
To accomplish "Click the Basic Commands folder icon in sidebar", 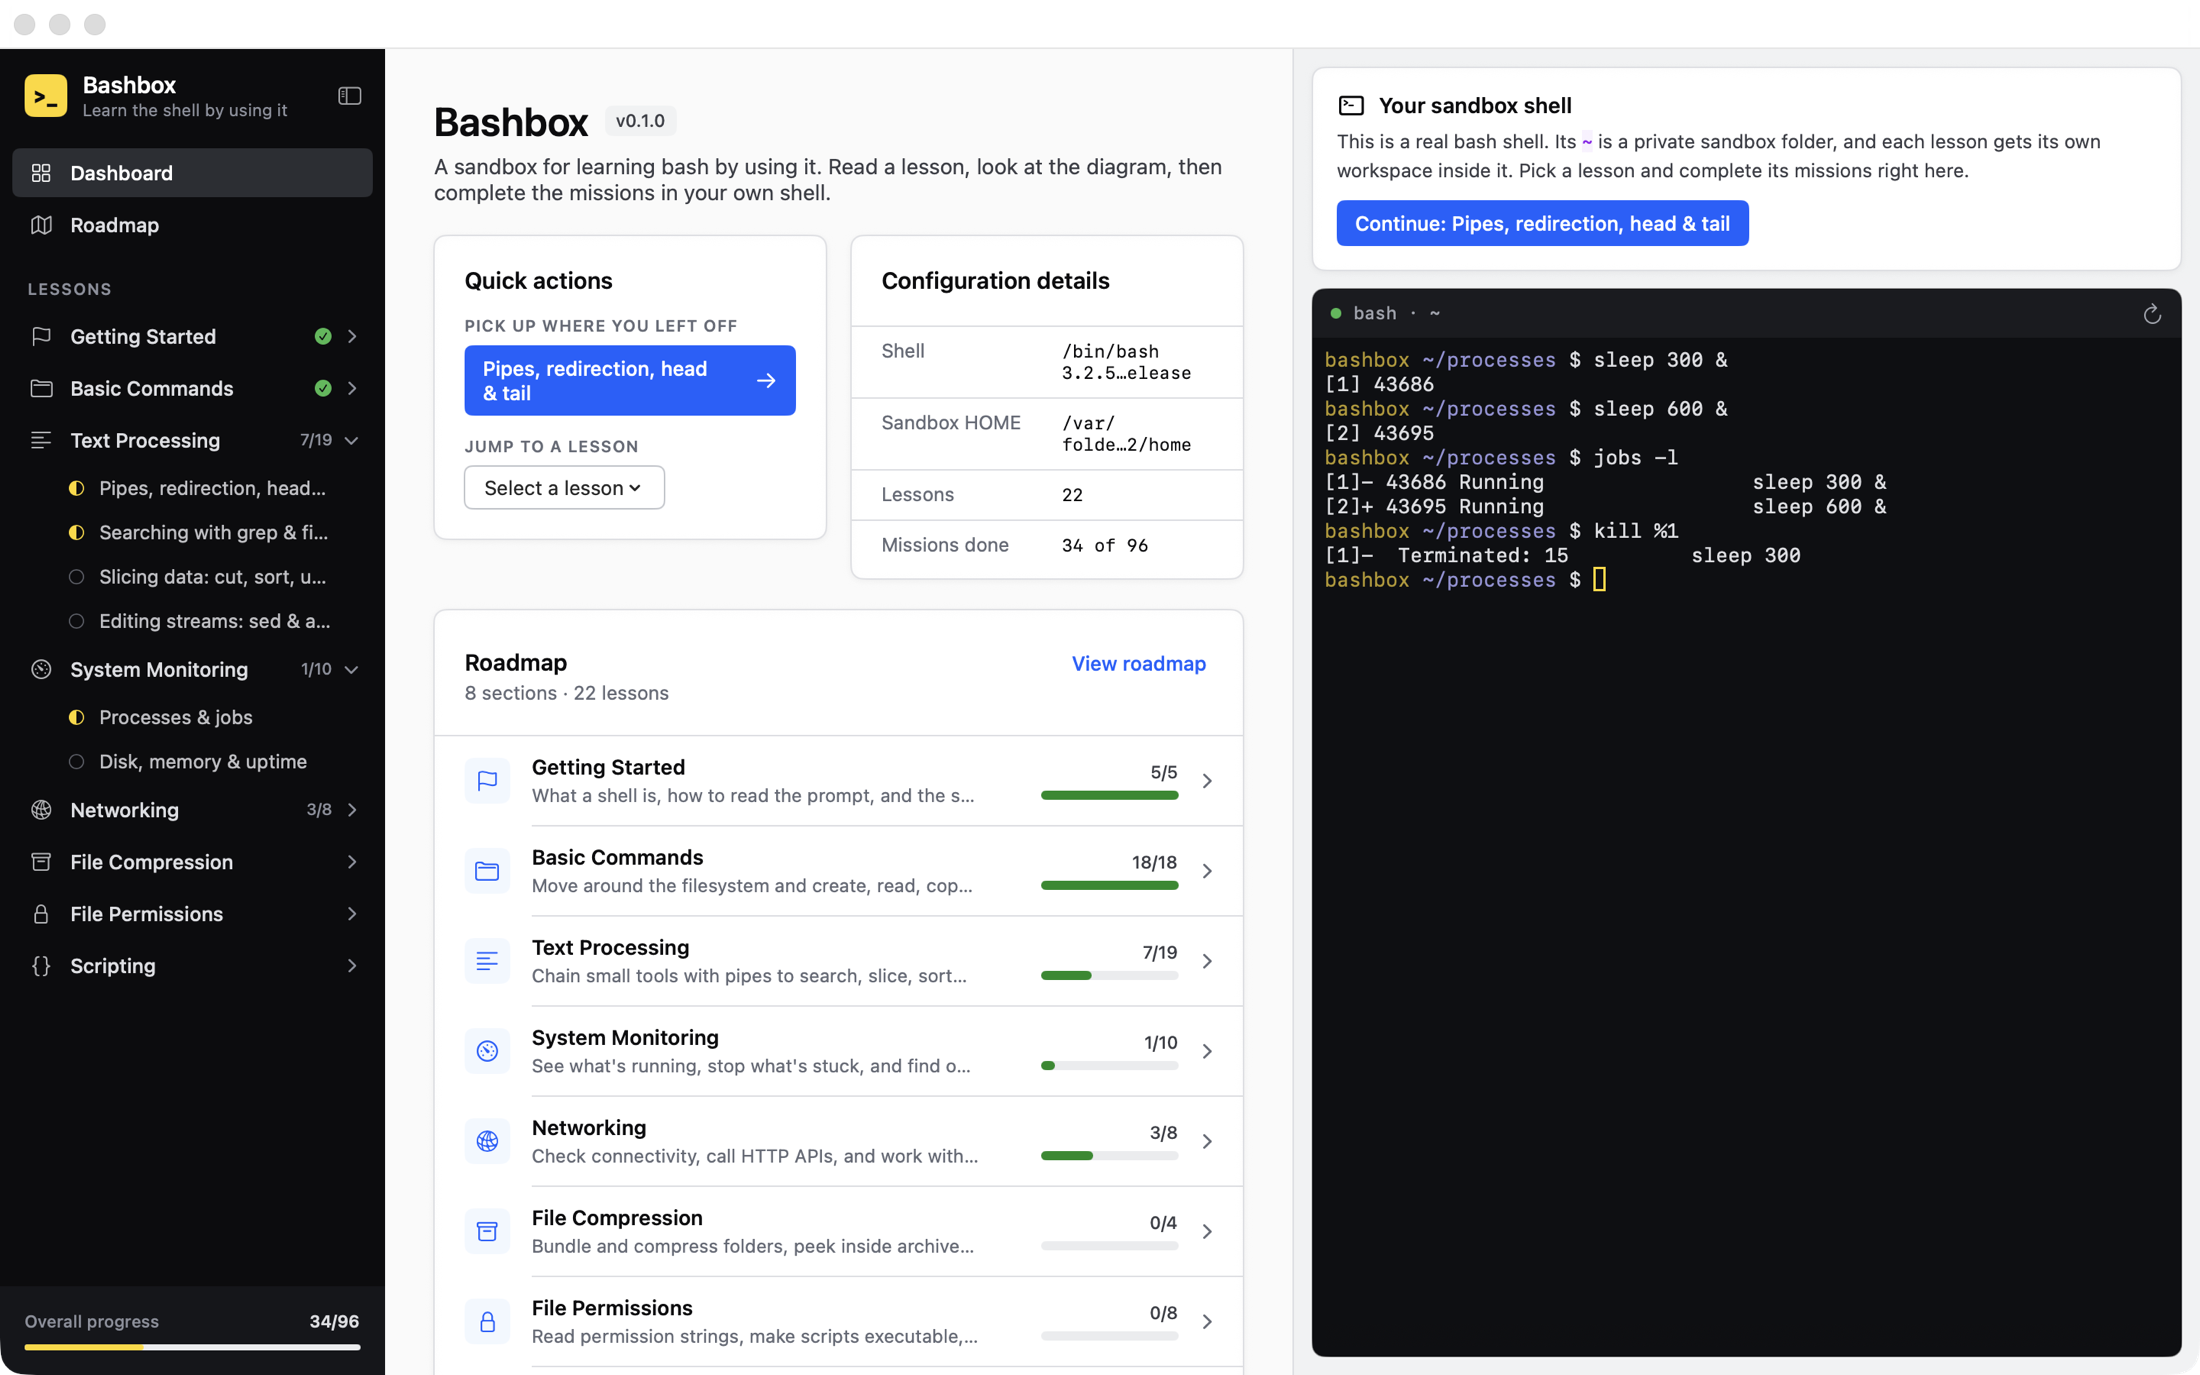I will (41, 388).
